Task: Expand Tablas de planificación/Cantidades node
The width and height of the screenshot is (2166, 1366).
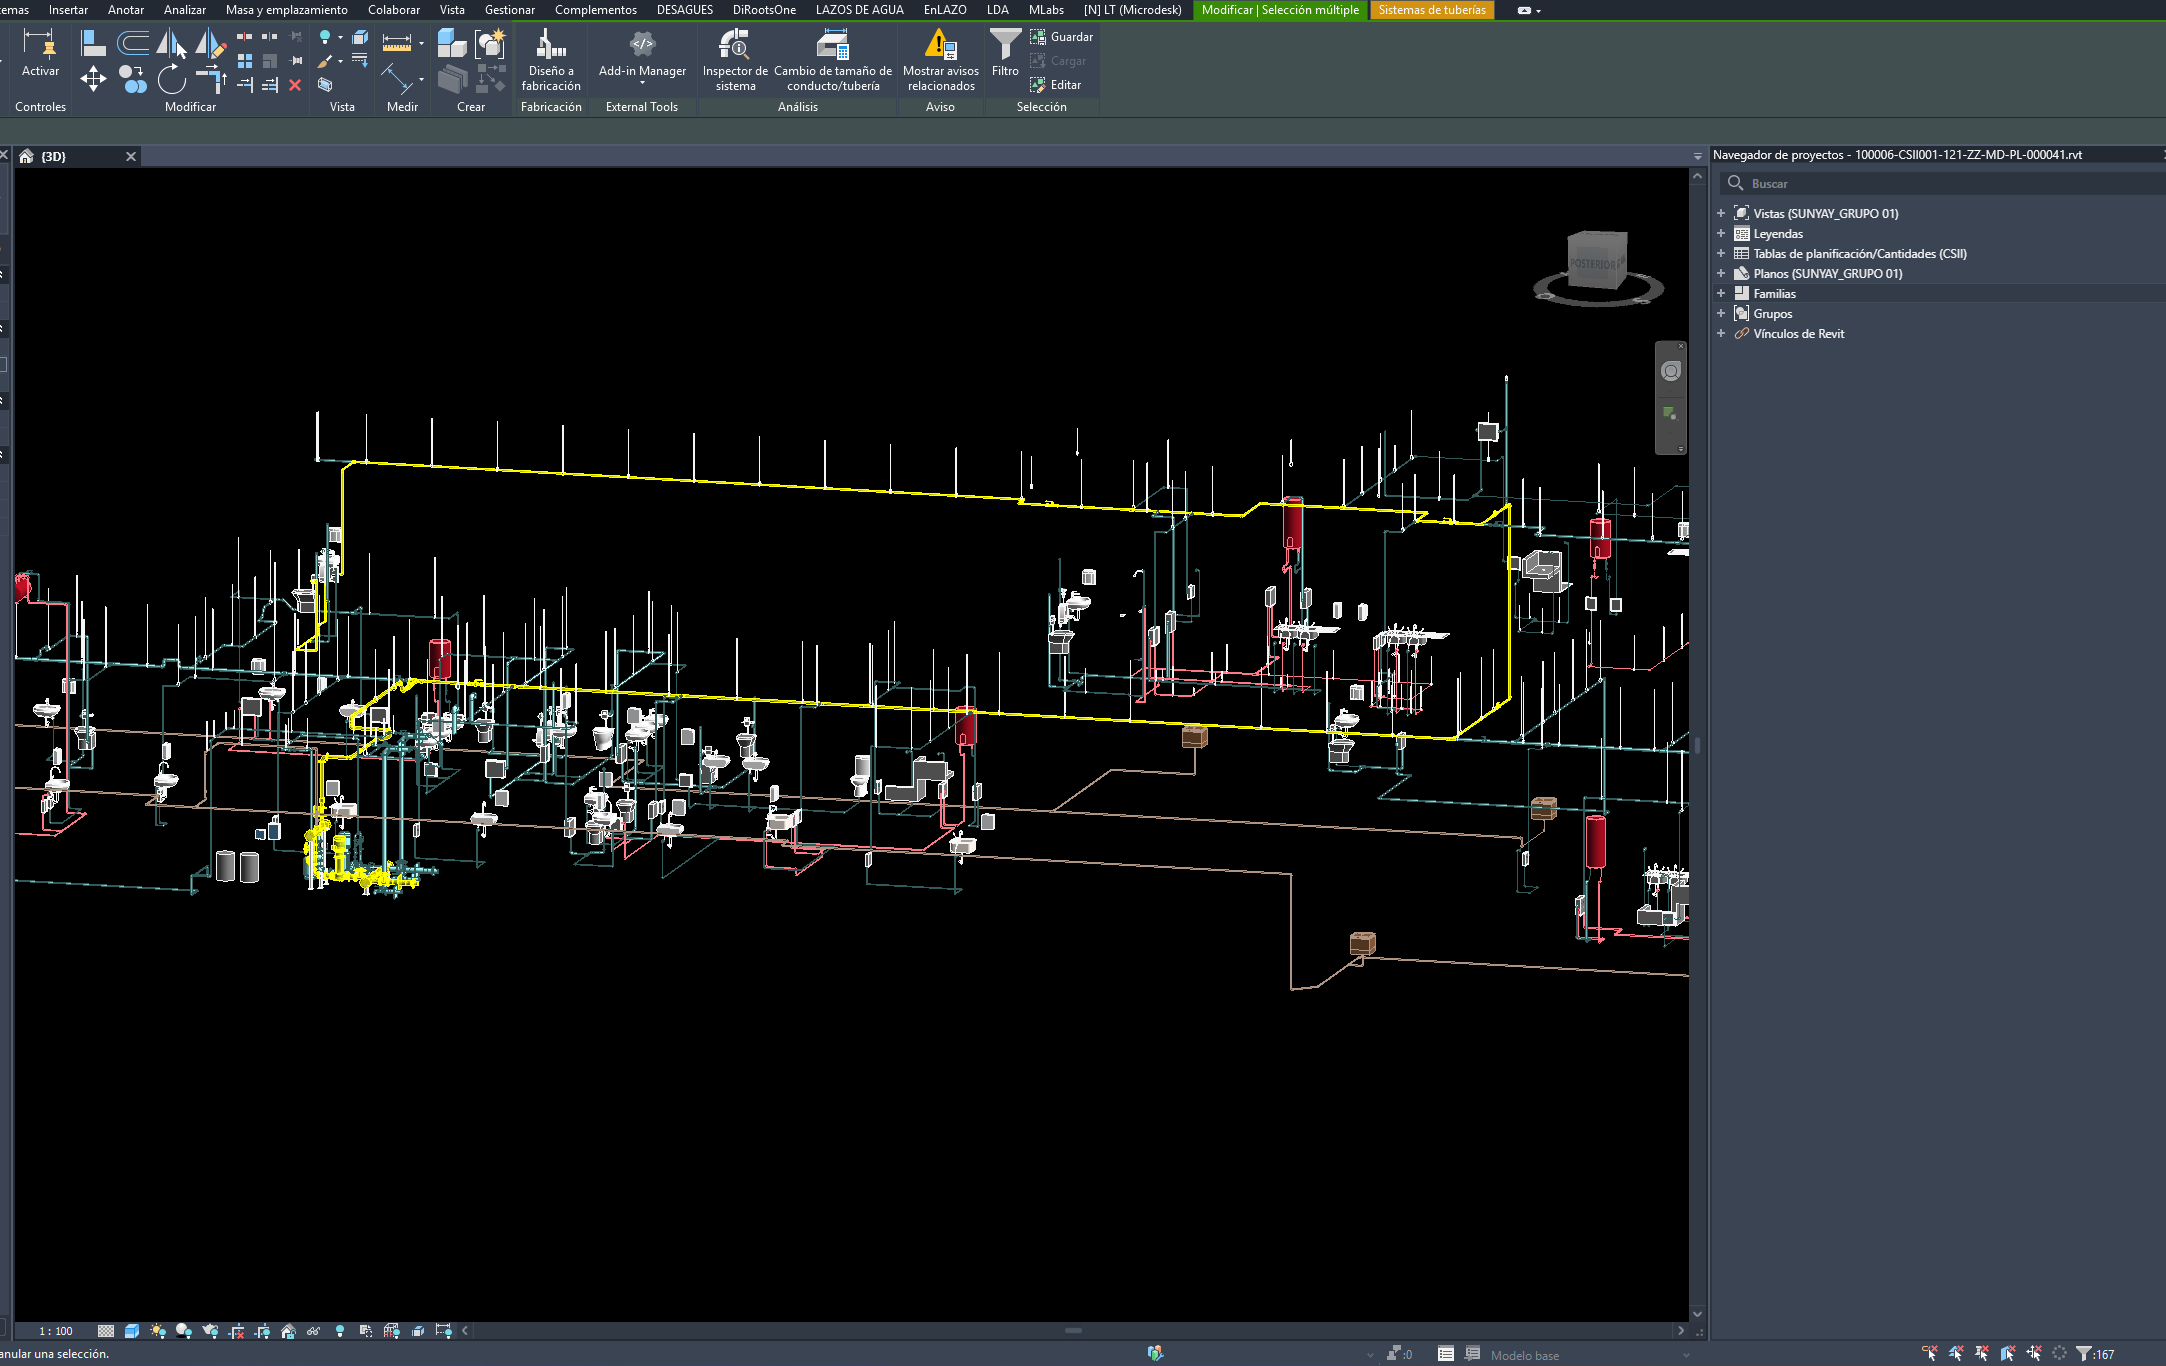Action: [1721, 254]
